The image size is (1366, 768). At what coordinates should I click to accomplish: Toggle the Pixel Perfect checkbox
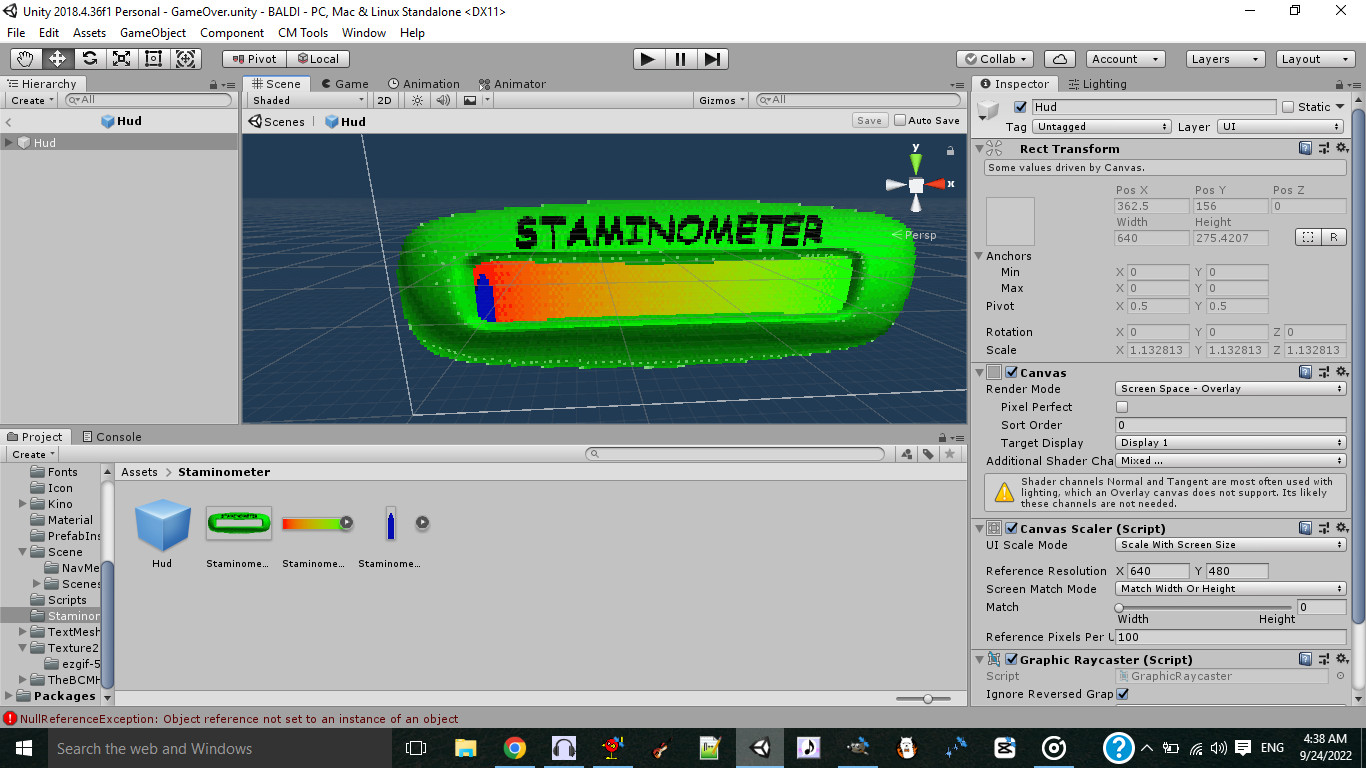[1122, 407]
